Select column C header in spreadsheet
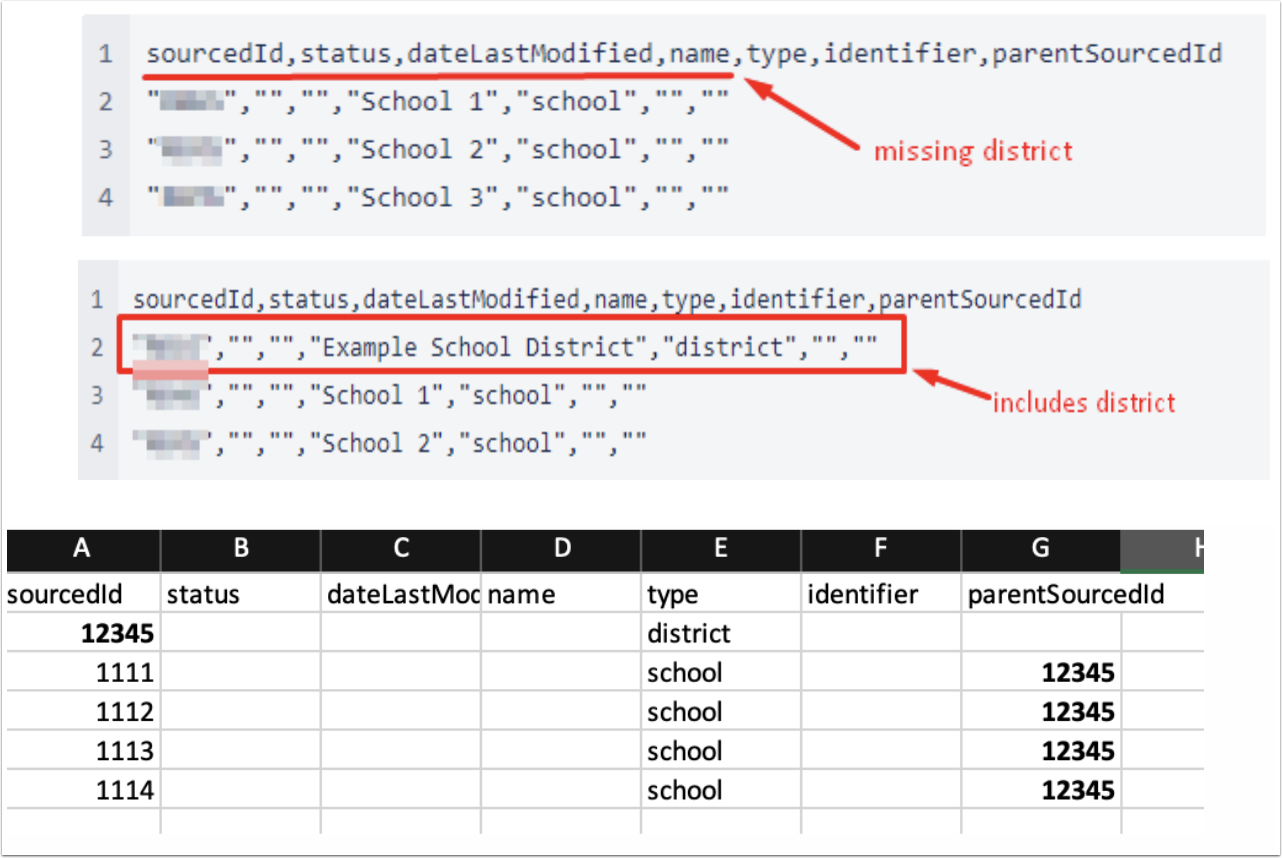 401,550
